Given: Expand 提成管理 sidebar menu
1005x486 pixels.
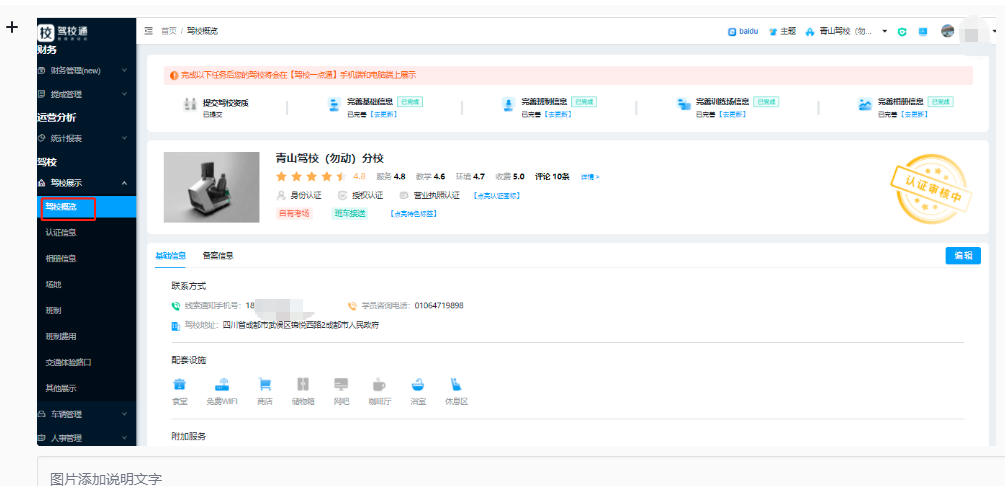Looking at the screenshot, I should click(x=87, y=94).
